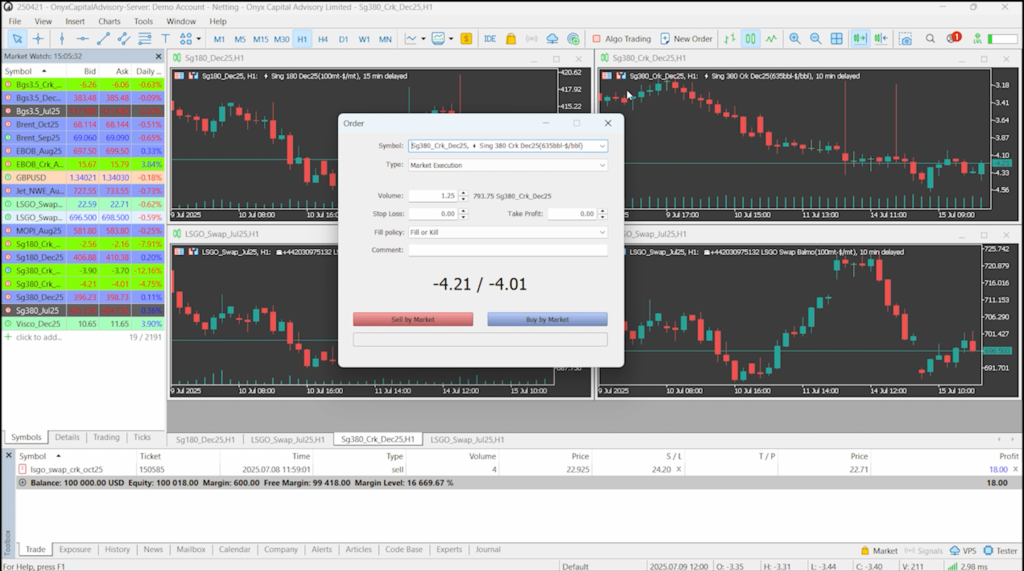Toggle Algo Trading on

(x=621, y=39)
